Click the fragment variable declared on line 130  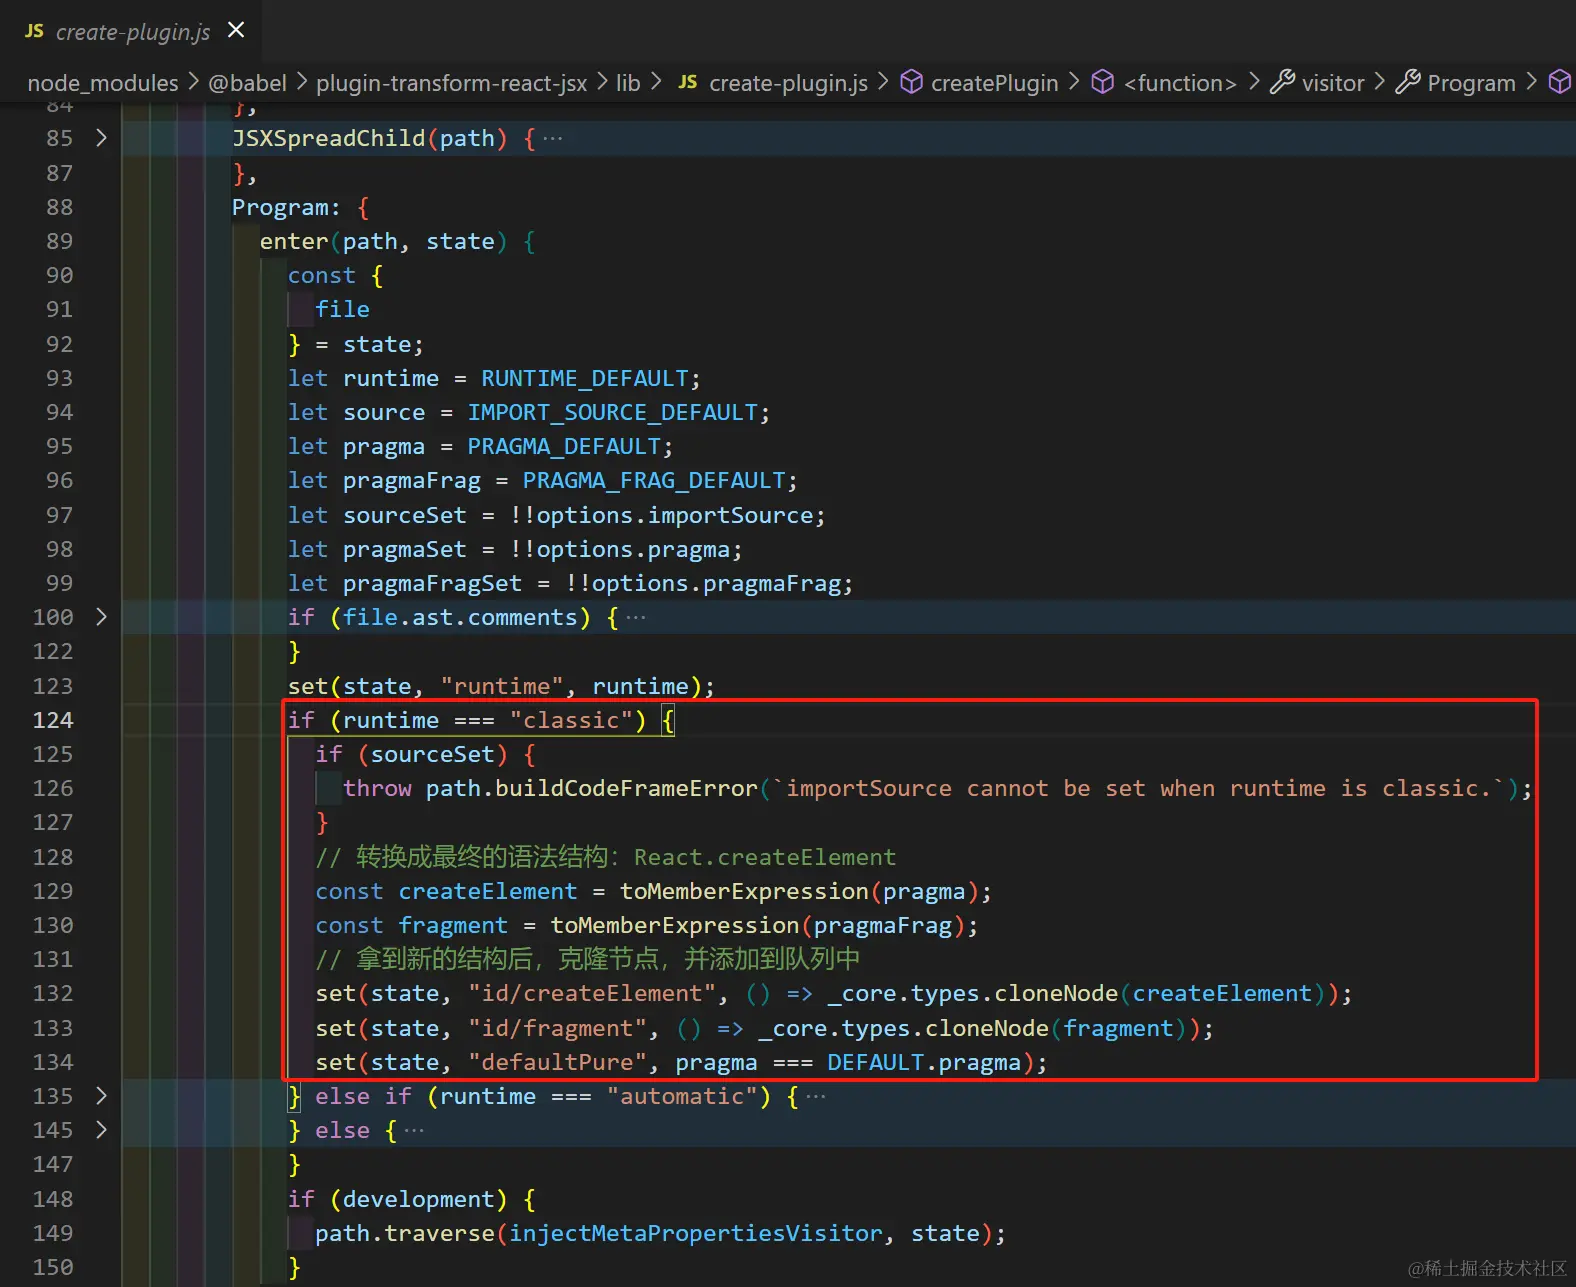point(453,925)
